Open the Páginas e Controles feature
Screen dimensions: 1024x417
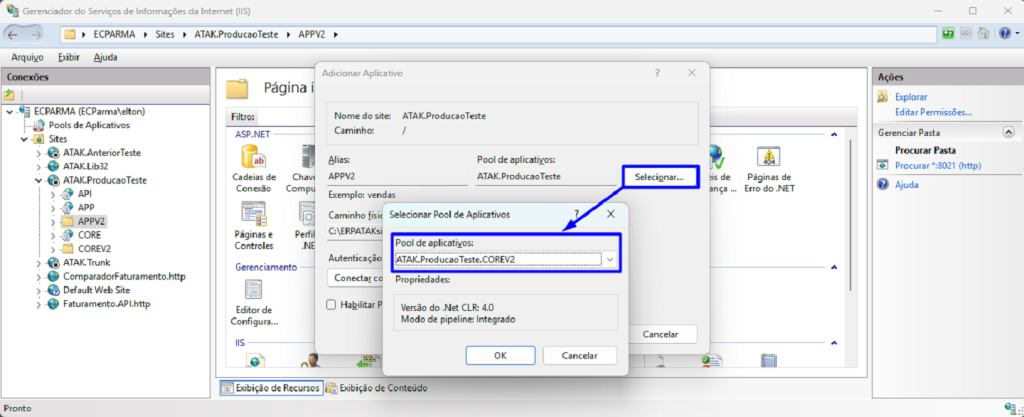coord(251,213)
